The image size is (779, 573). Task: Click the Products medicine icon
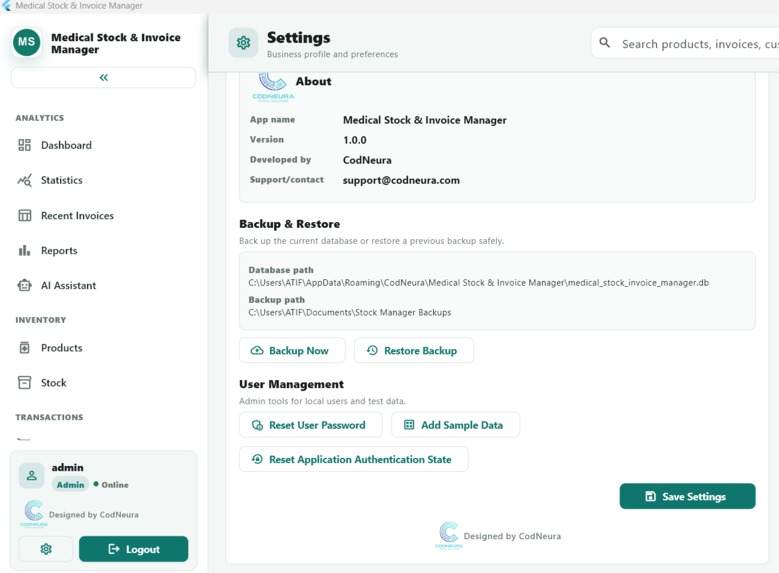coord(24,348)
